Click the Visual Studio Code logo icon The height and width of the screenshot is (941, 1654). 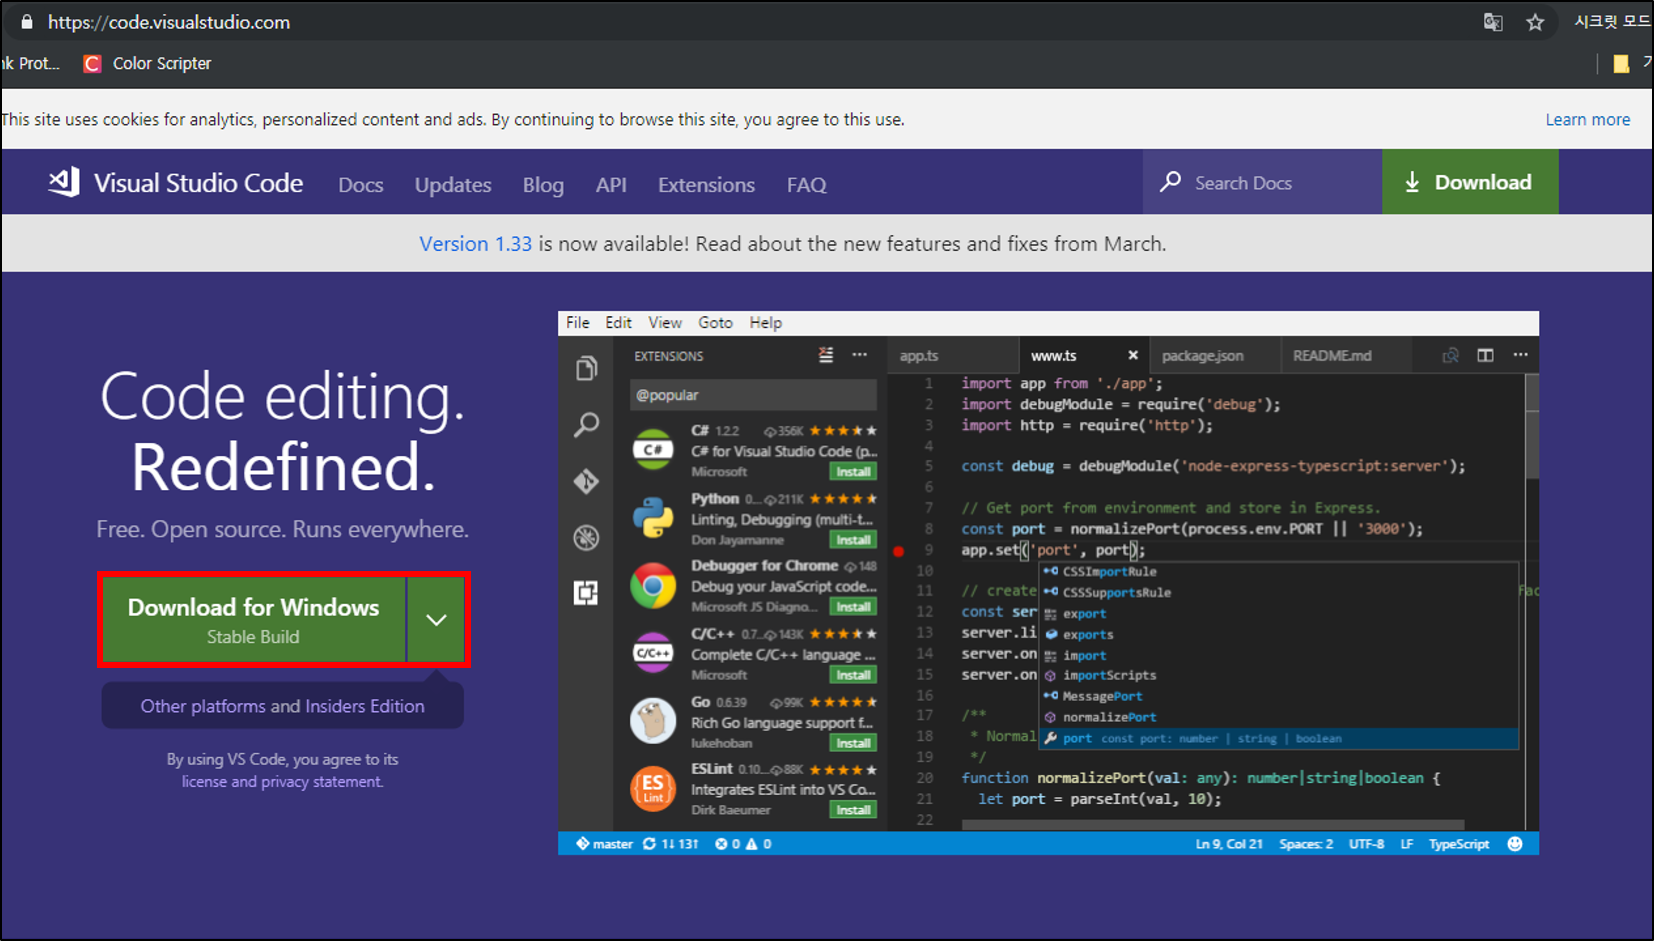[x=64, y=182]
